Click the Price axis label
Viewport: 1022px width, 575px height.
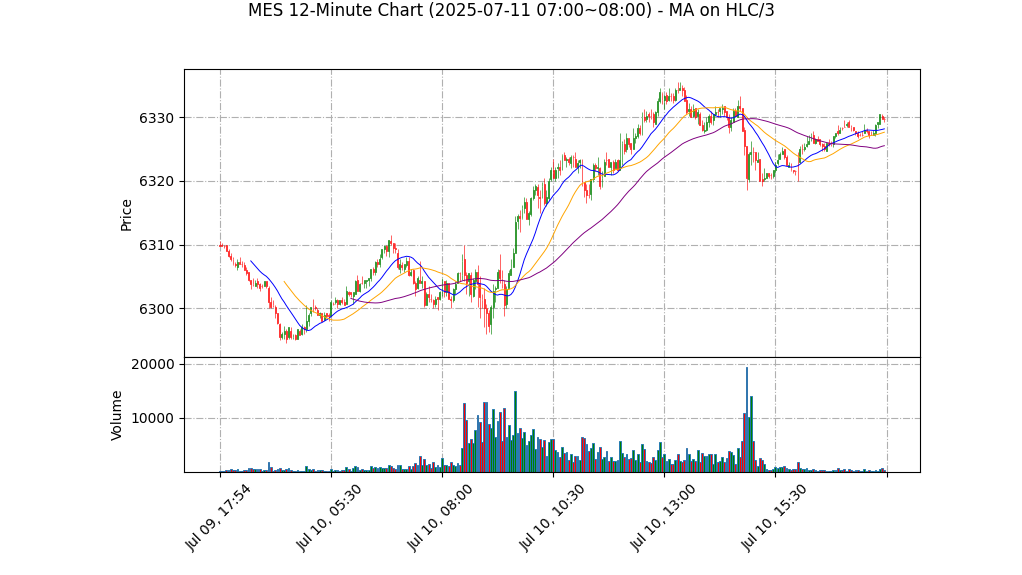126,215
